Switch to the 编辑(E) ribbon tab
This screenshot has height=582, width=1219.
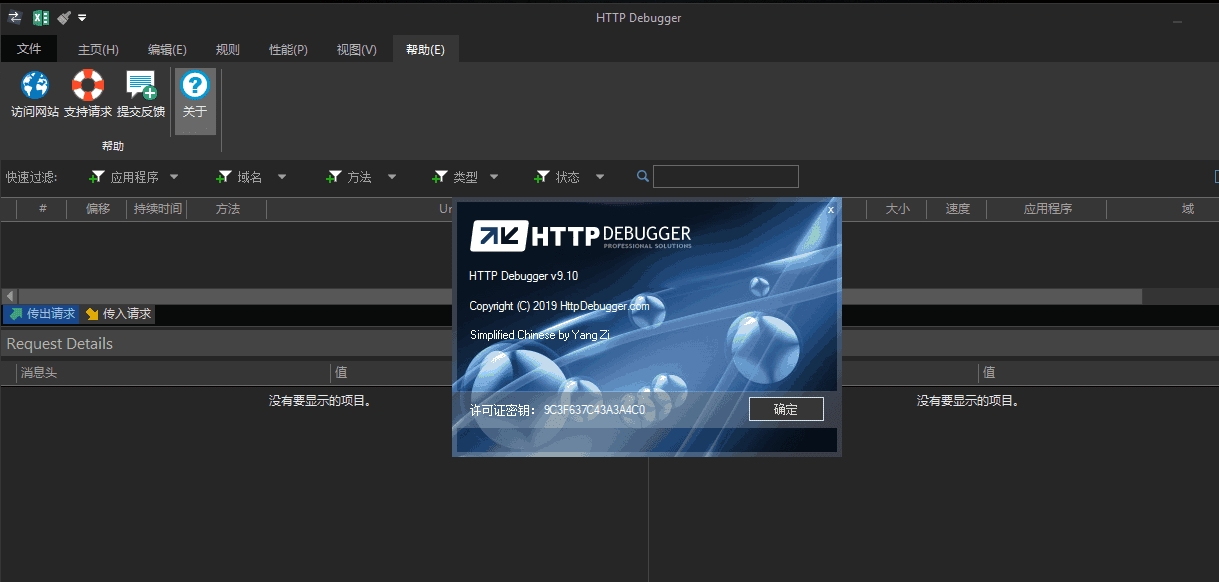[167, 50]
